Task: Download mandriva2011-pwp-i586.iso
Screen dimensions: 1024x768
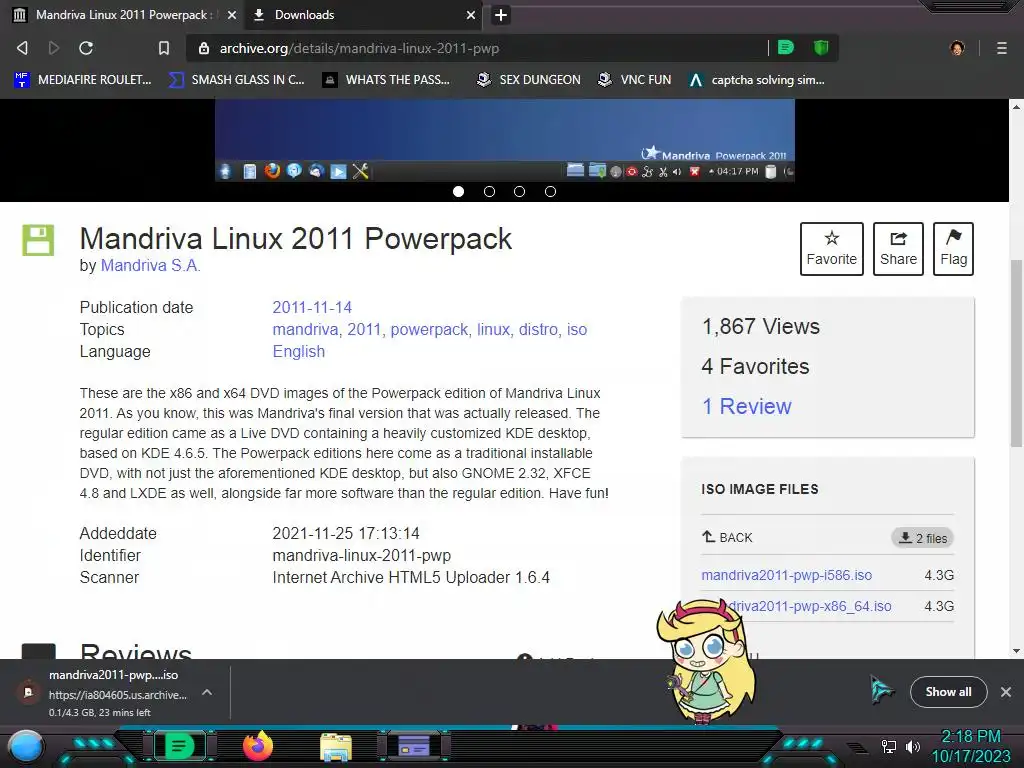Action: (x=786, y=575)
